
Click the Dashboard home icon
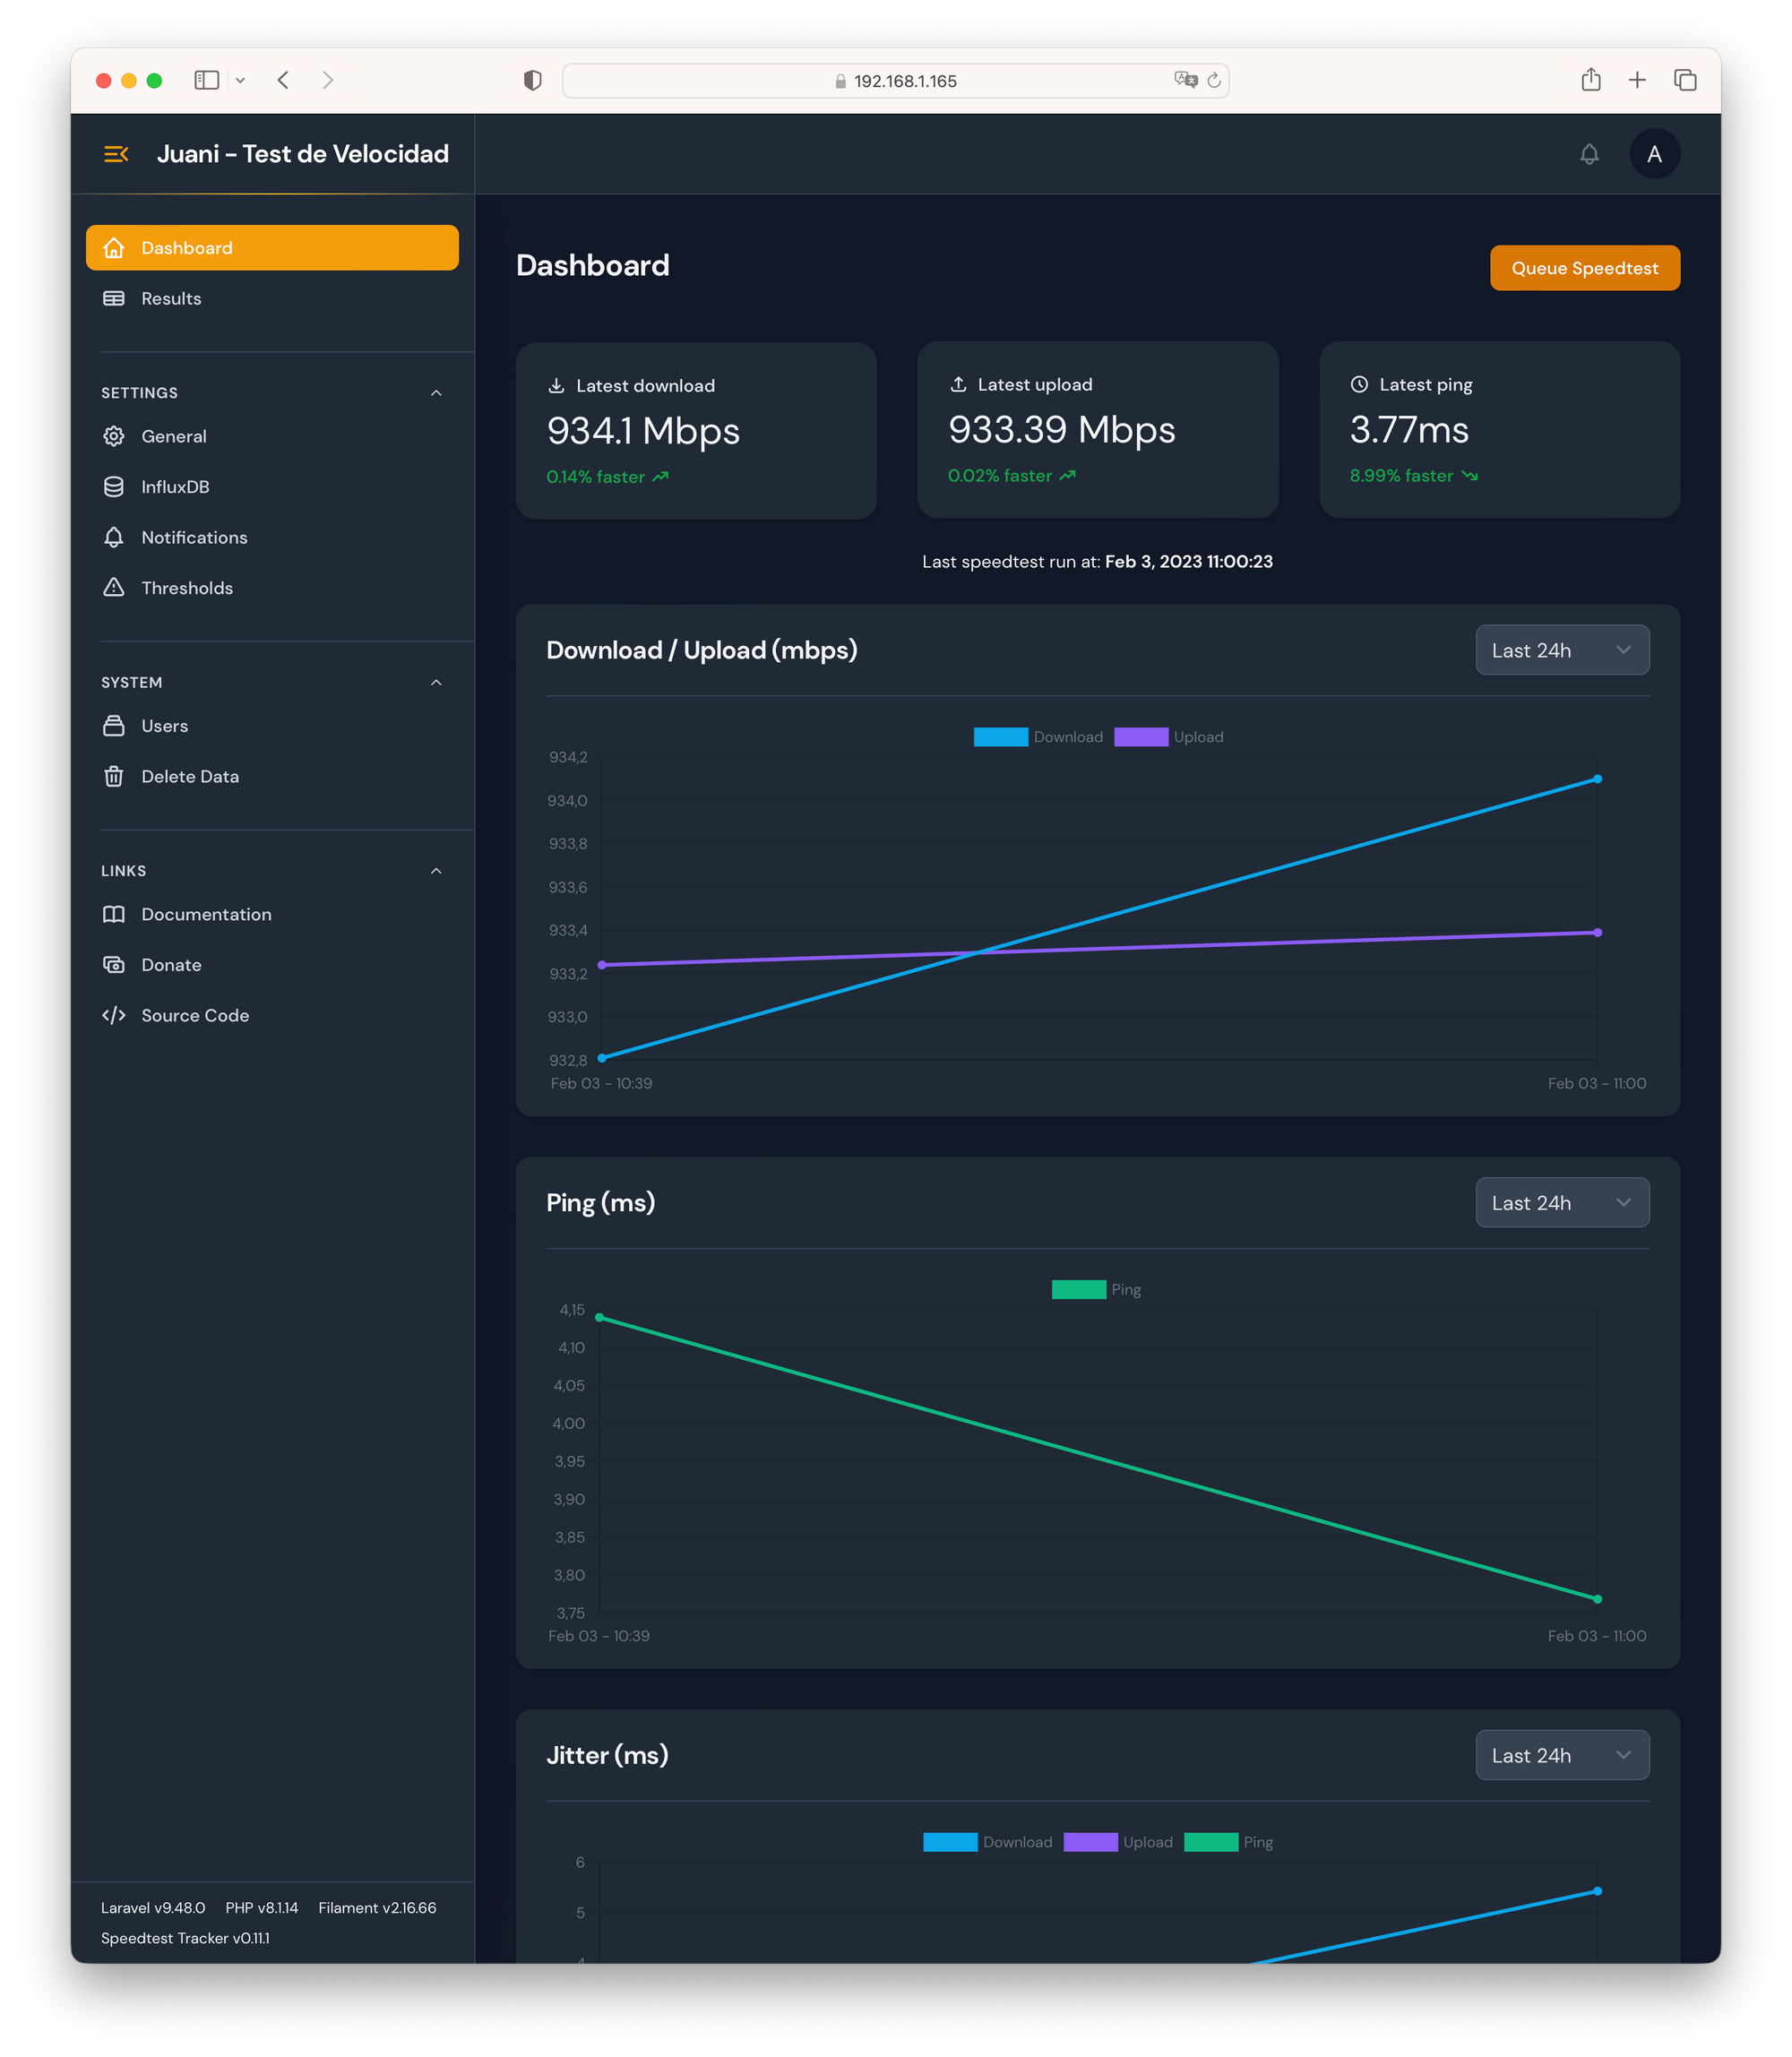tap(114, 248)
